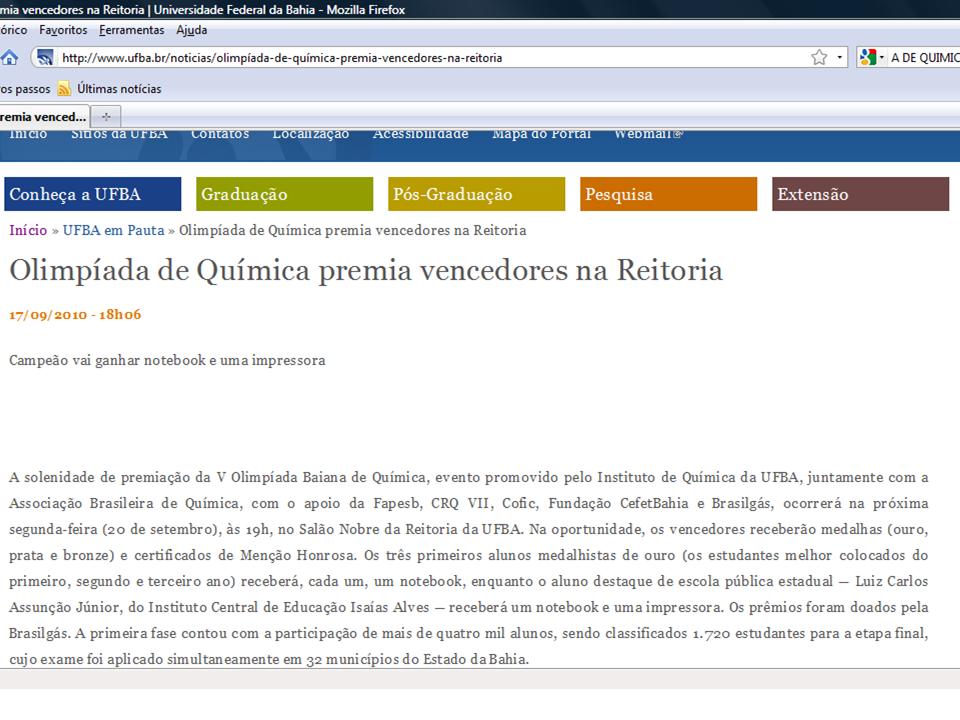Click 'V Olimpíada Baiana de Química' in the article
The image size is (960, 720).
click(321, 478)
